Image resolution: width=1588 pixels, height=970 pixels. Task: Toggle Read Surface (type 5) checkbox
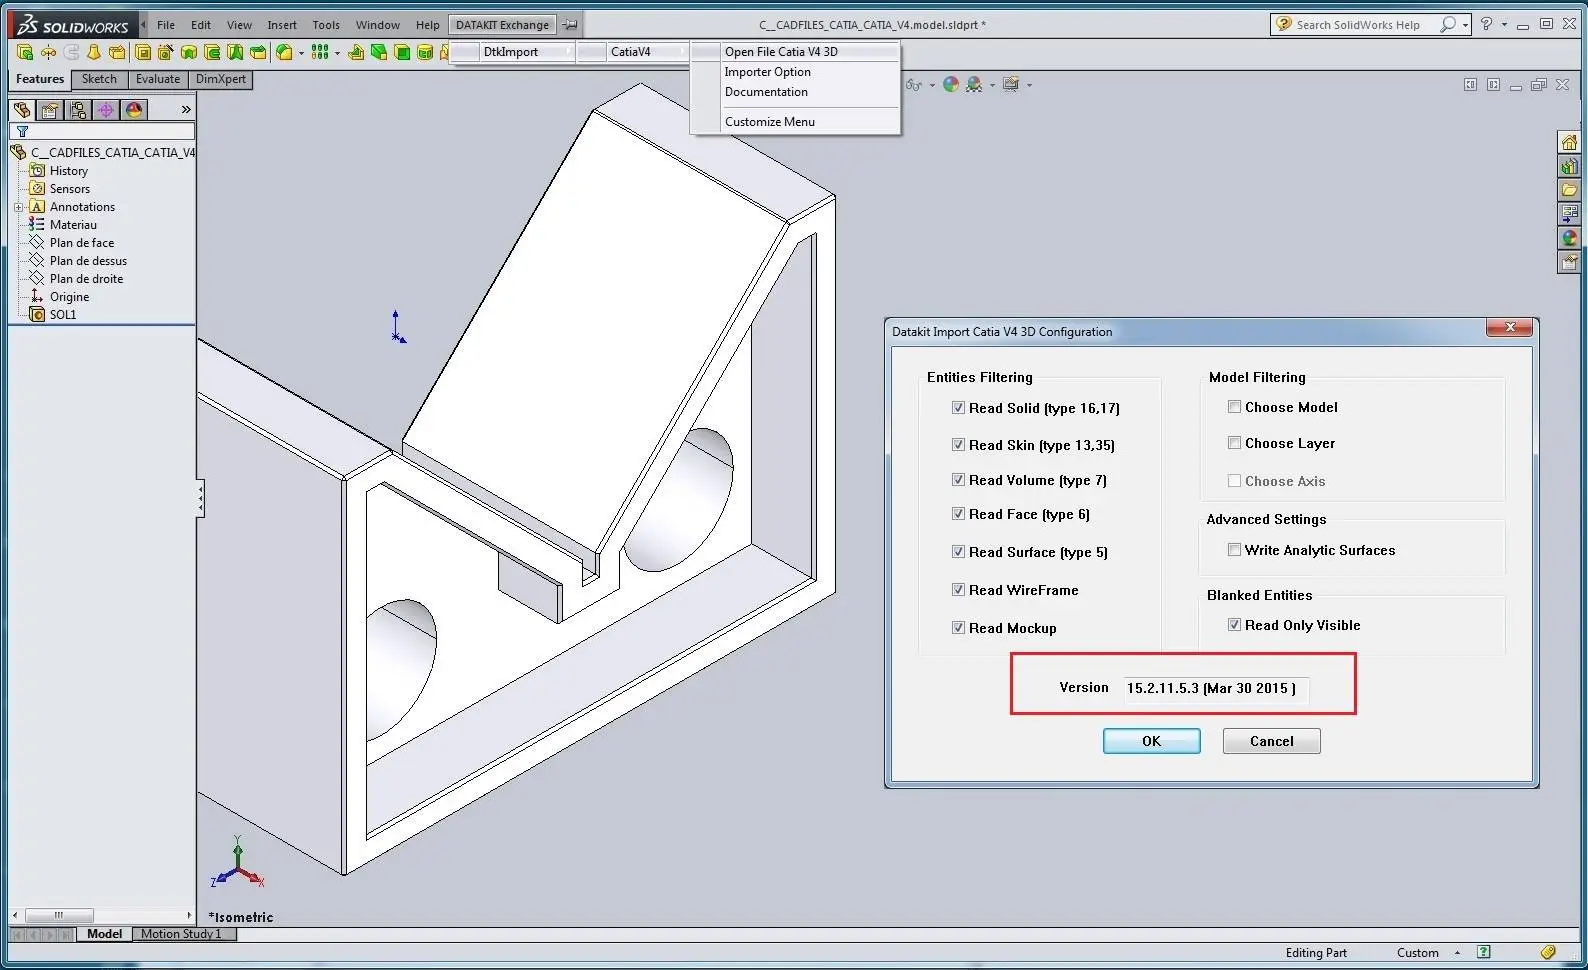click(958, 552)
